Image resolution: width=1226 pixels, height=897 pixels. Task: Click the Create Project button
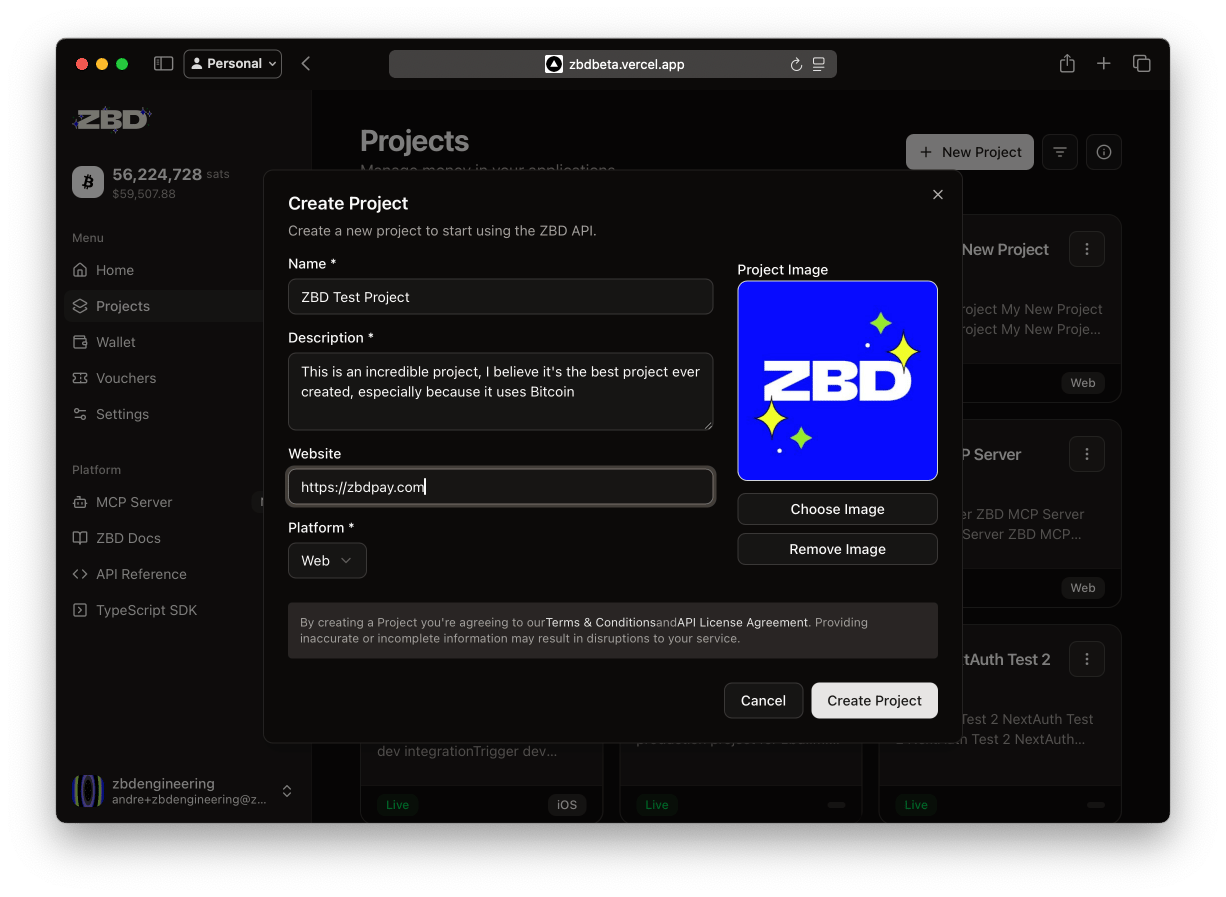tap(875, 701)
